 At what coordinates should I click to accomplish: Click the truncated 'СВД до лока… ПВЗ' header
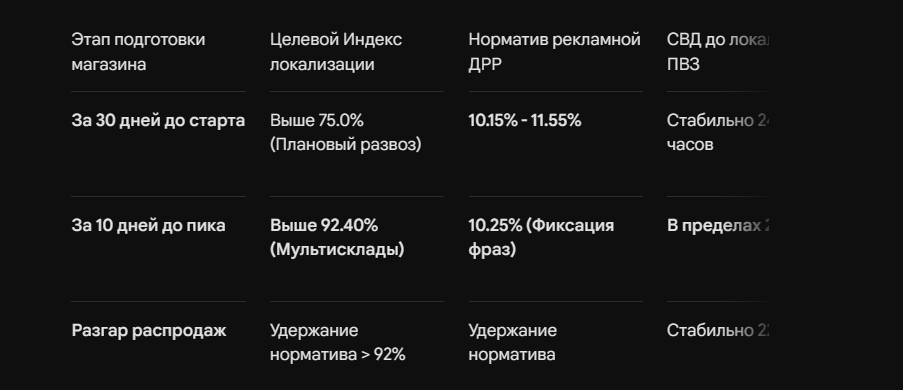pyautogui.click(x=718, y=52)
